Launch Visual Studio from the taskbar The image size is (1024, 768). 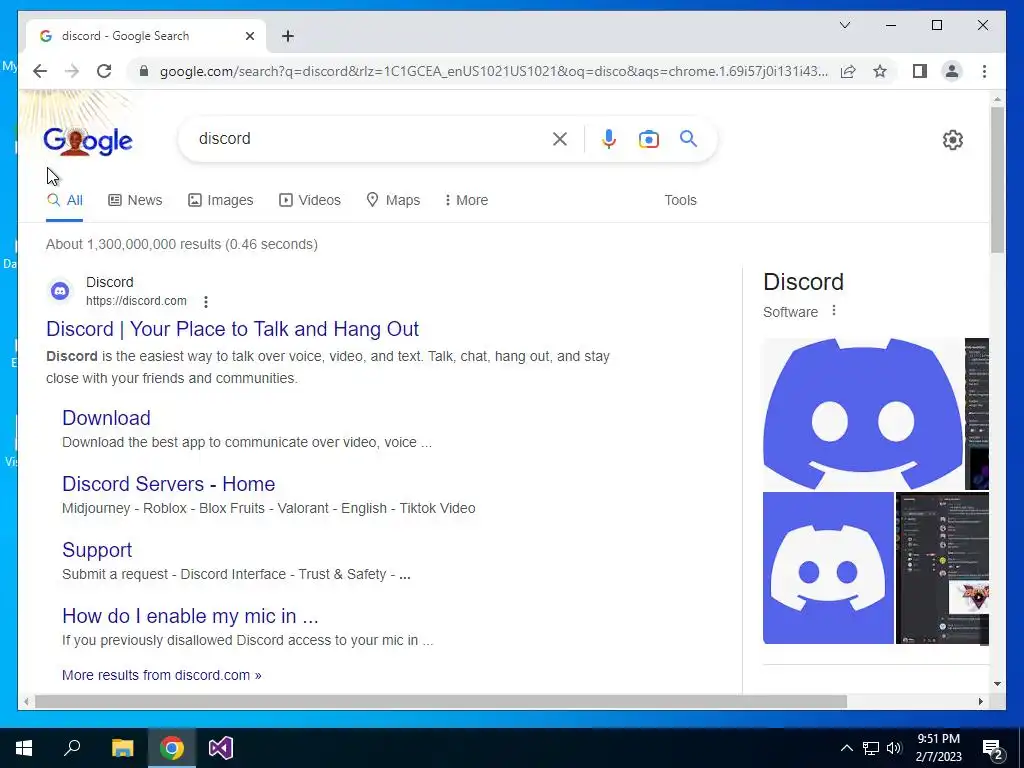pos(221,748)
